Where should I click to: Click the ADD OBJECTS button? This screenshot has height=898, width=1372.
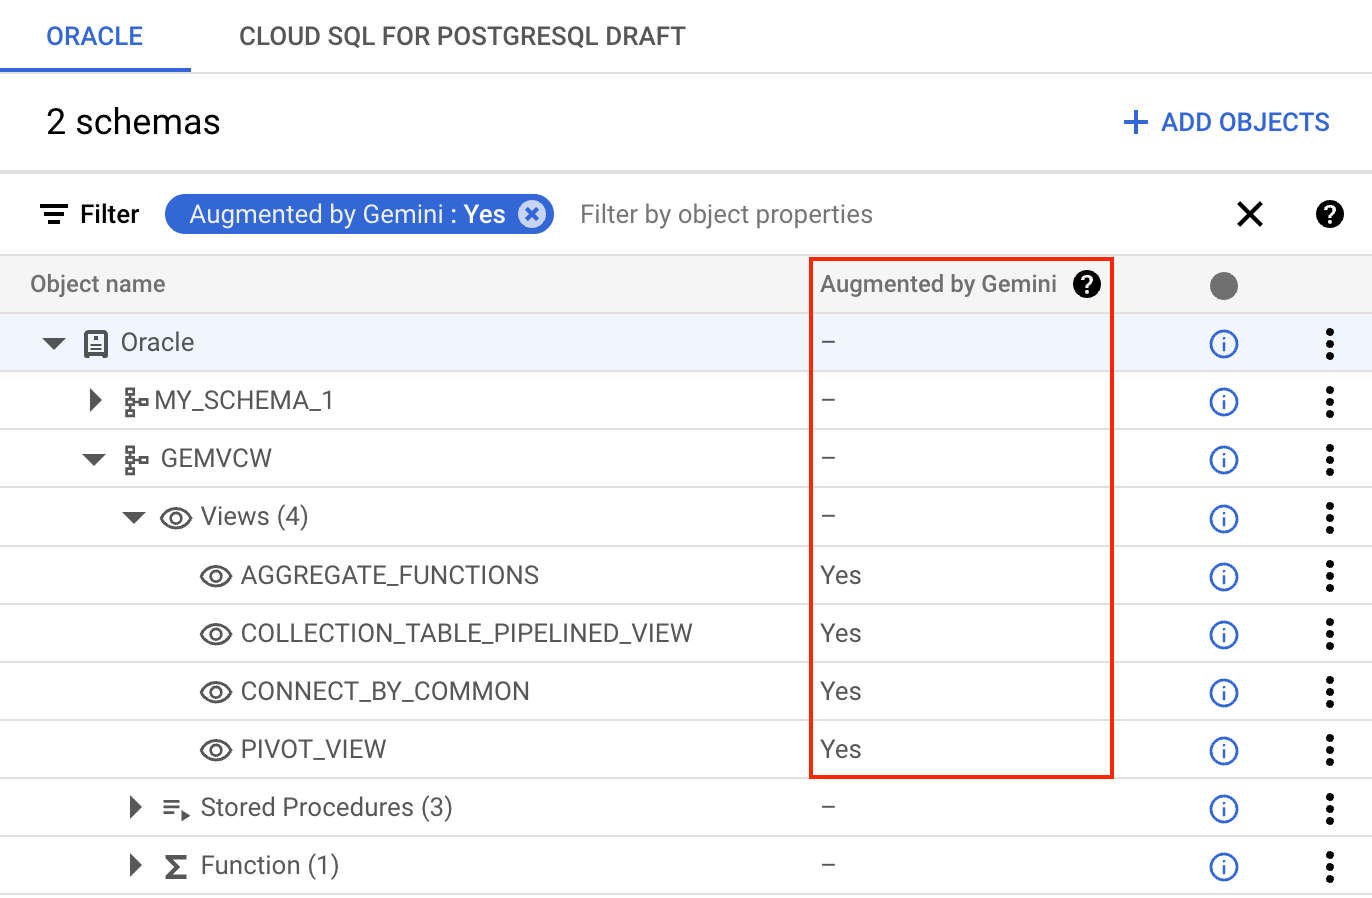pyautogui.click(x=1226, y=121)
